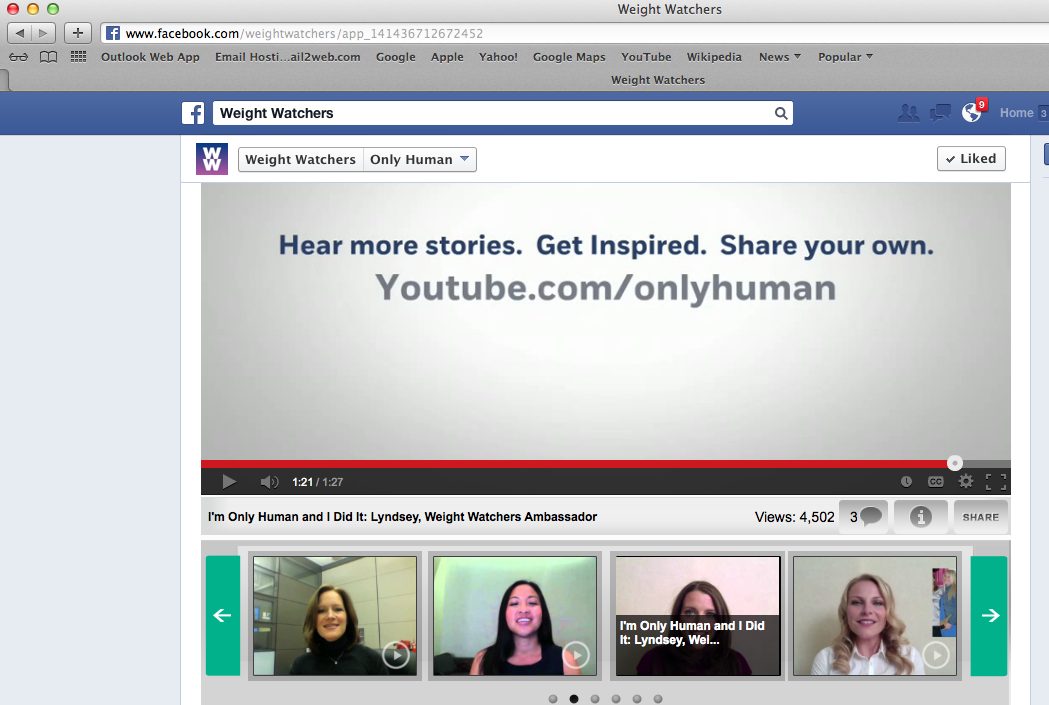Open Lyndsey video thumbnail

click(698, 616)
